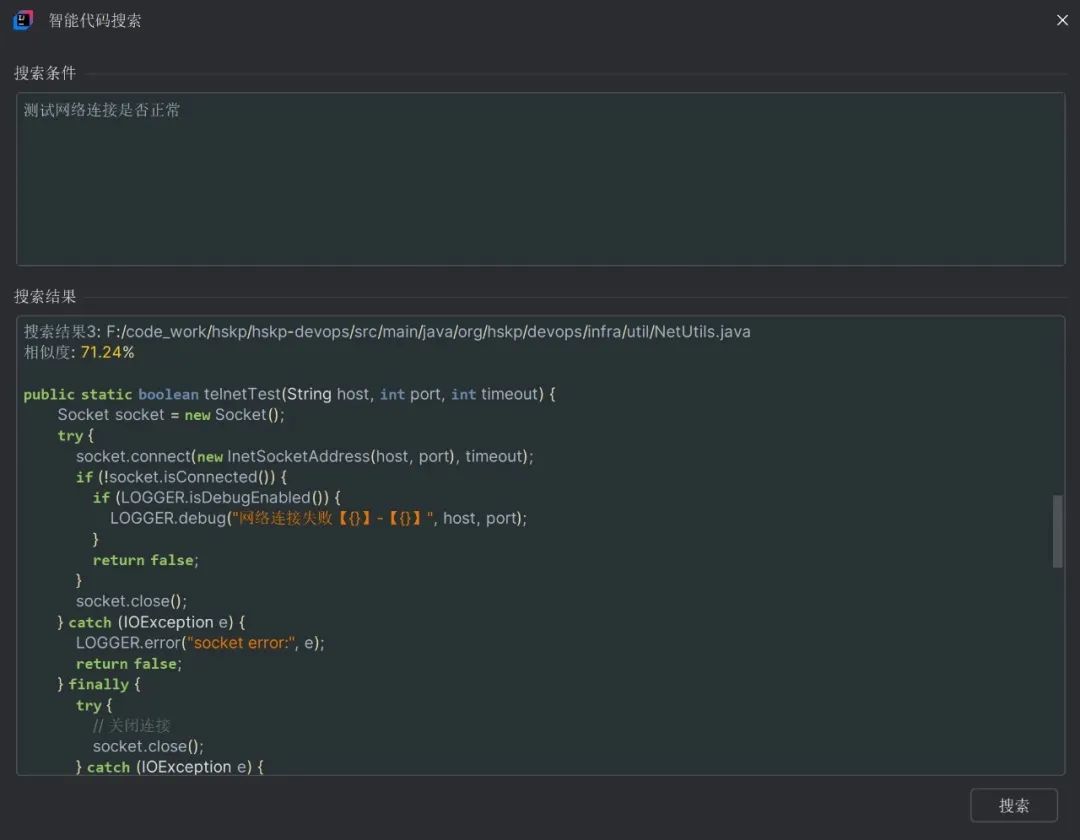Click the 智能代码搜索 window title
The height and width of the screenshot is (840, 1080).
(95, 20)
